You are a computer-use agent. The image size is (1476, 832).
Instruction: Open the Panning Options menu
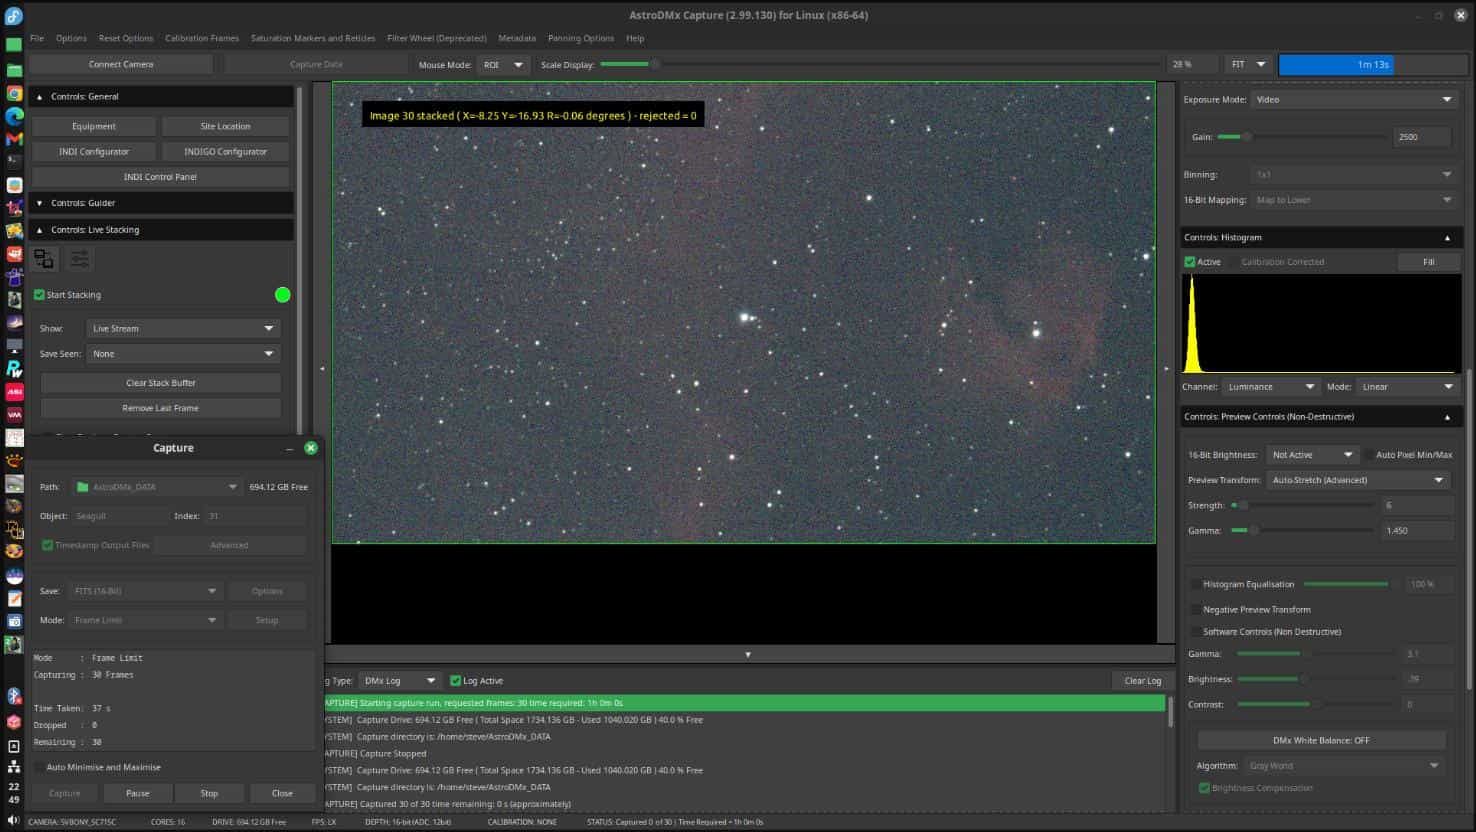pyautogui.click(x=580, y=38)
